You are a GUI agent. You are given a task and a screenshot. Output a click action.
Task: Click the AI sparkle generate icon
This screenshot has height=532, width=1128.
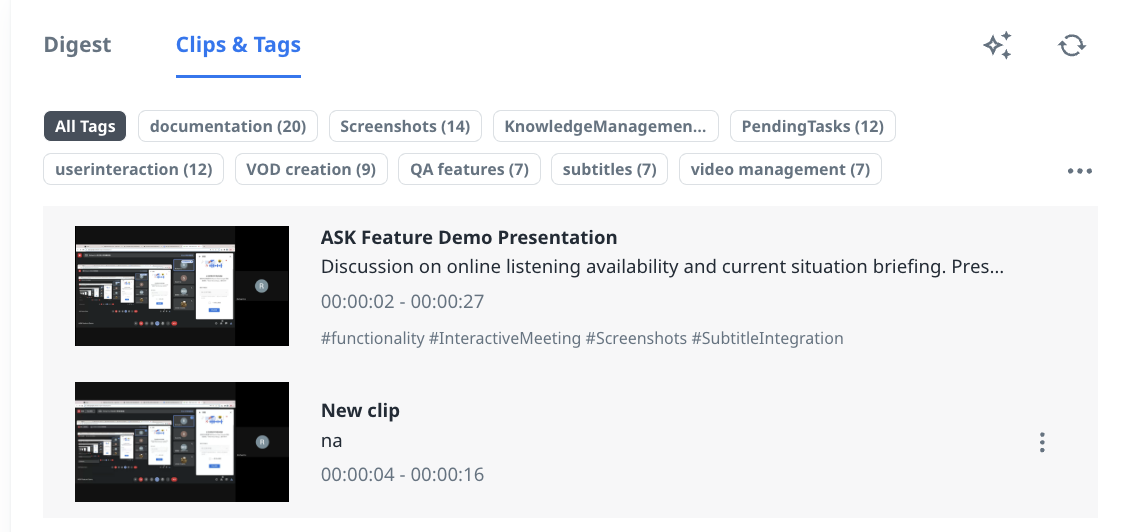click(997, 46)
